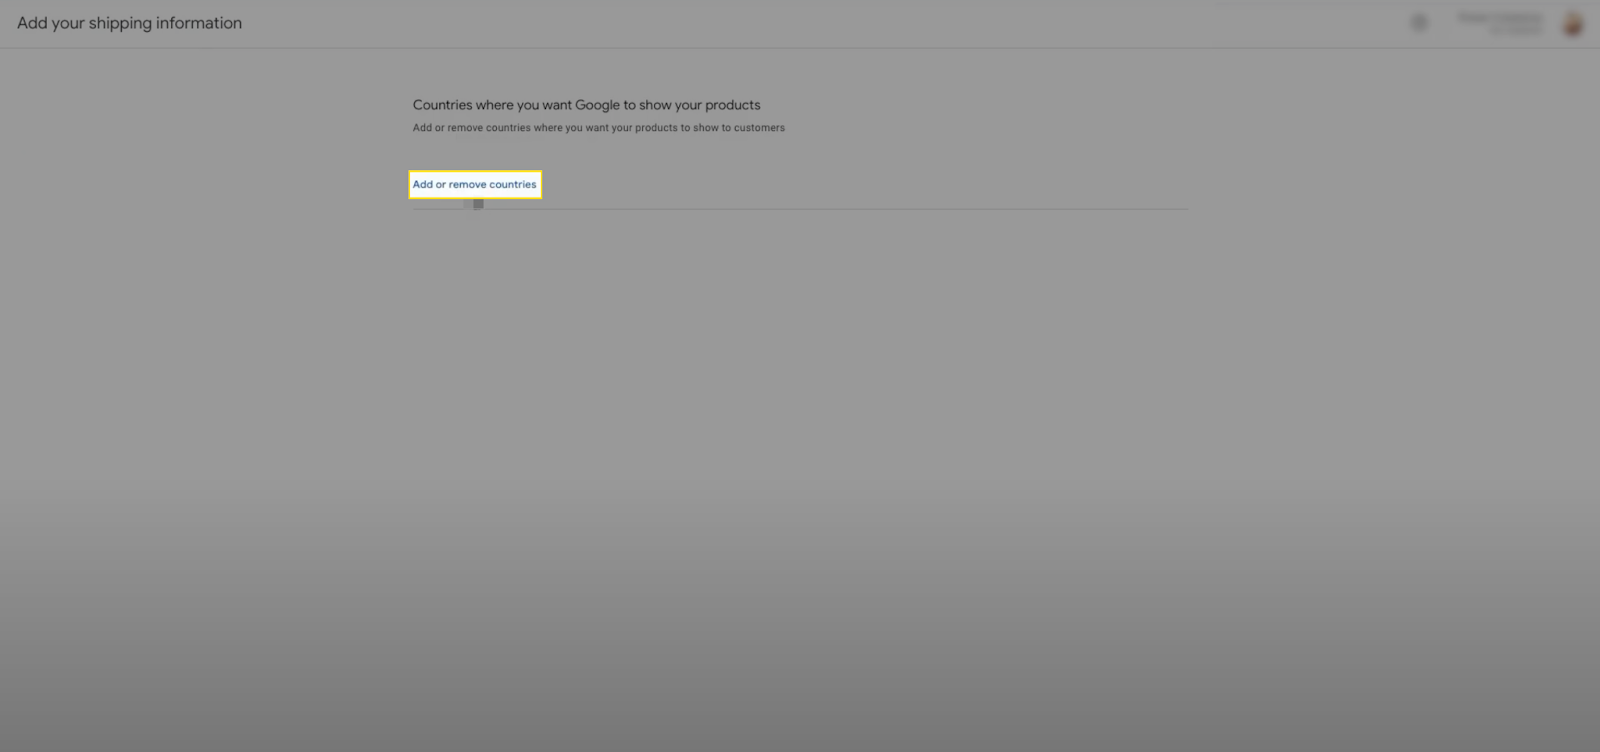Click the word Countries starting the heading
The image size is (1600, 752).
(x=442, y=105)
